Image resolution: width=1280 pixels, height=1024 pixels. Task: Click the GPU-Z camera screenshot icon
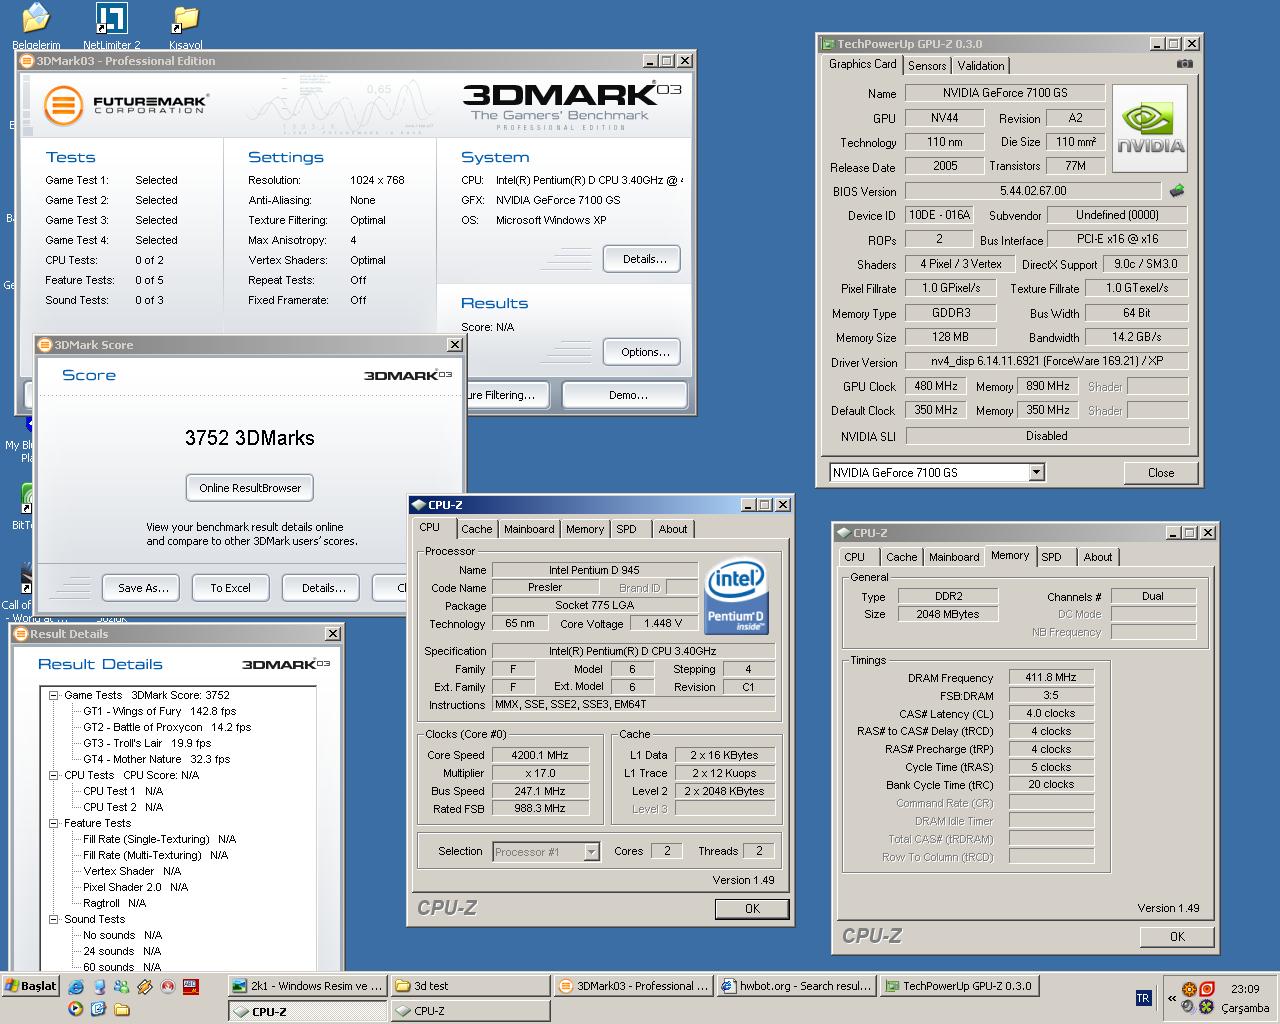tap(1185, 63)
